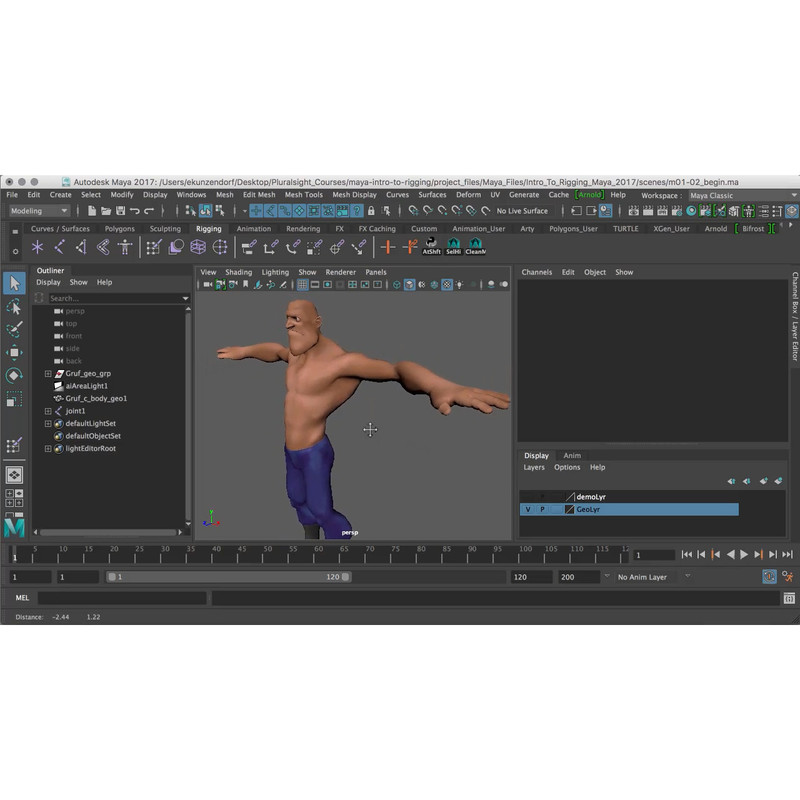Click the Outliner search field
Viewport: 800px width, 800px height.
112,298
